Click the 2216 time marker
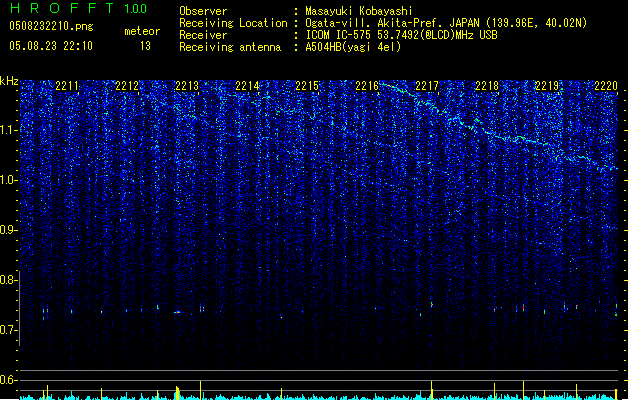The width and height of the screenshot is (629, 400). click(367, 86)
